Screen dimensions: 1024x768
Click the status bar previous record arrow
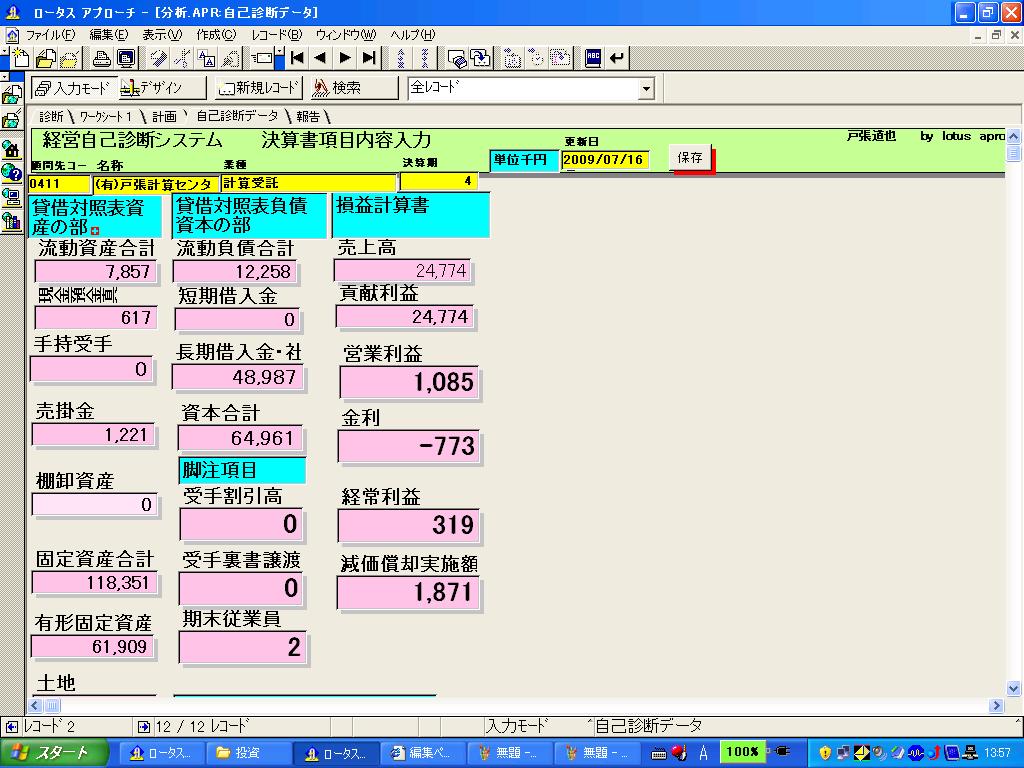point(12,726)
